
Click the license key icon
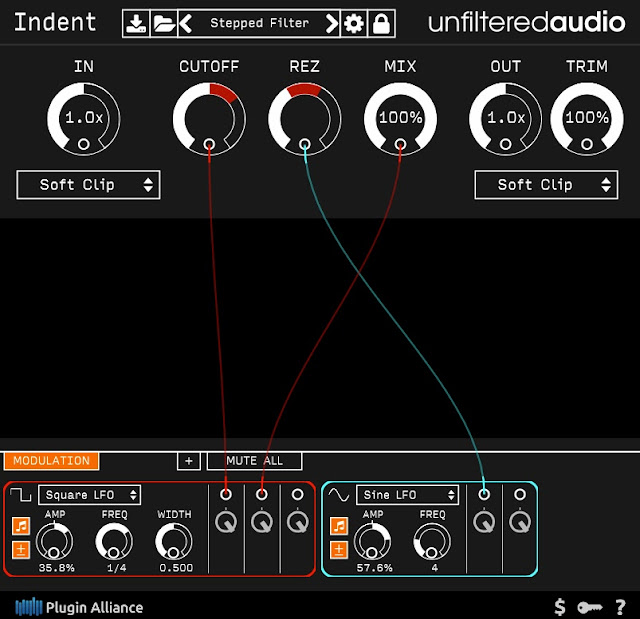(x=590, y=608)
